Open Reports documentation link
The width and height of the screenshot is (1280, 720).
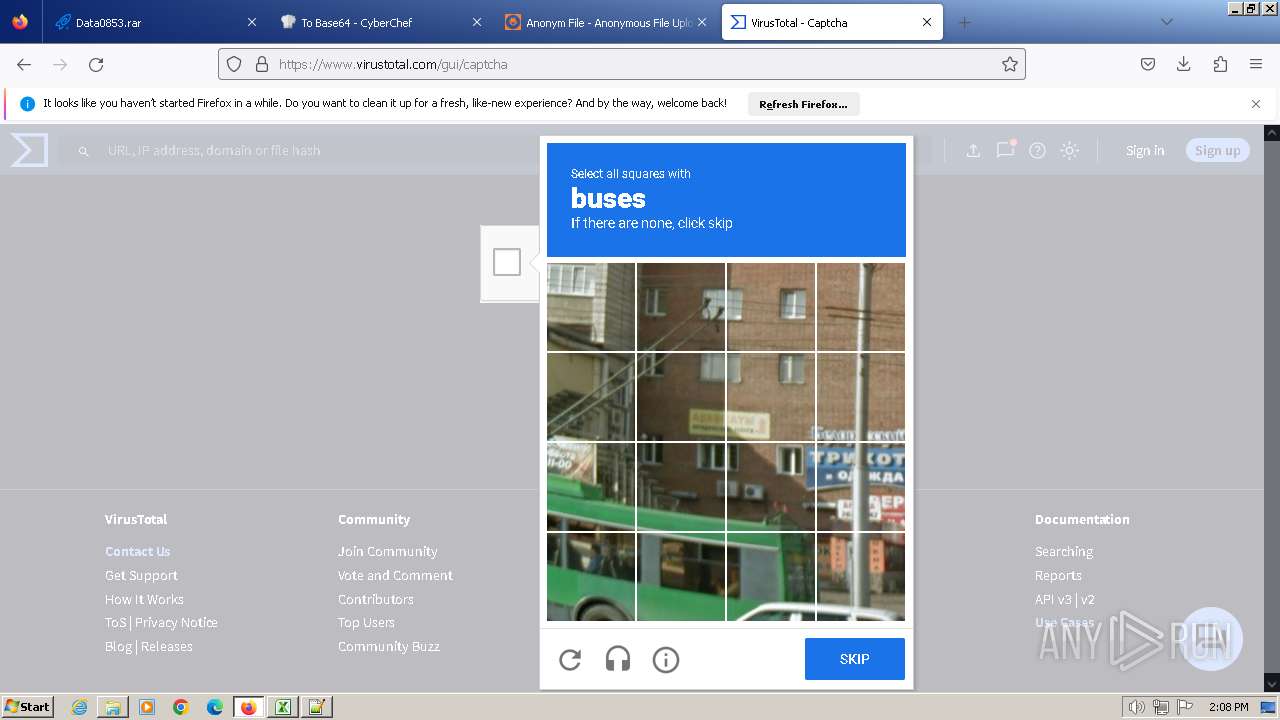pos(1058,575)
